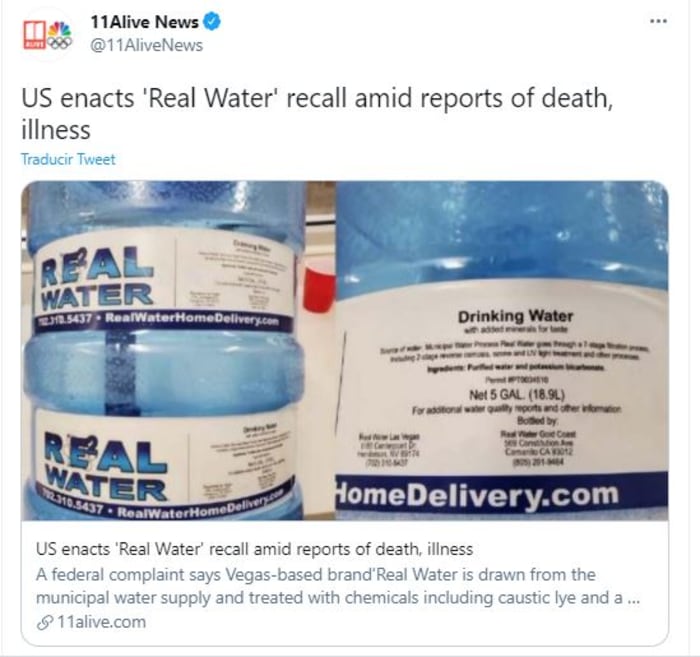The image size is (700, 657).
Task: Click the card description about federal complaint
Action: point(338,586)
